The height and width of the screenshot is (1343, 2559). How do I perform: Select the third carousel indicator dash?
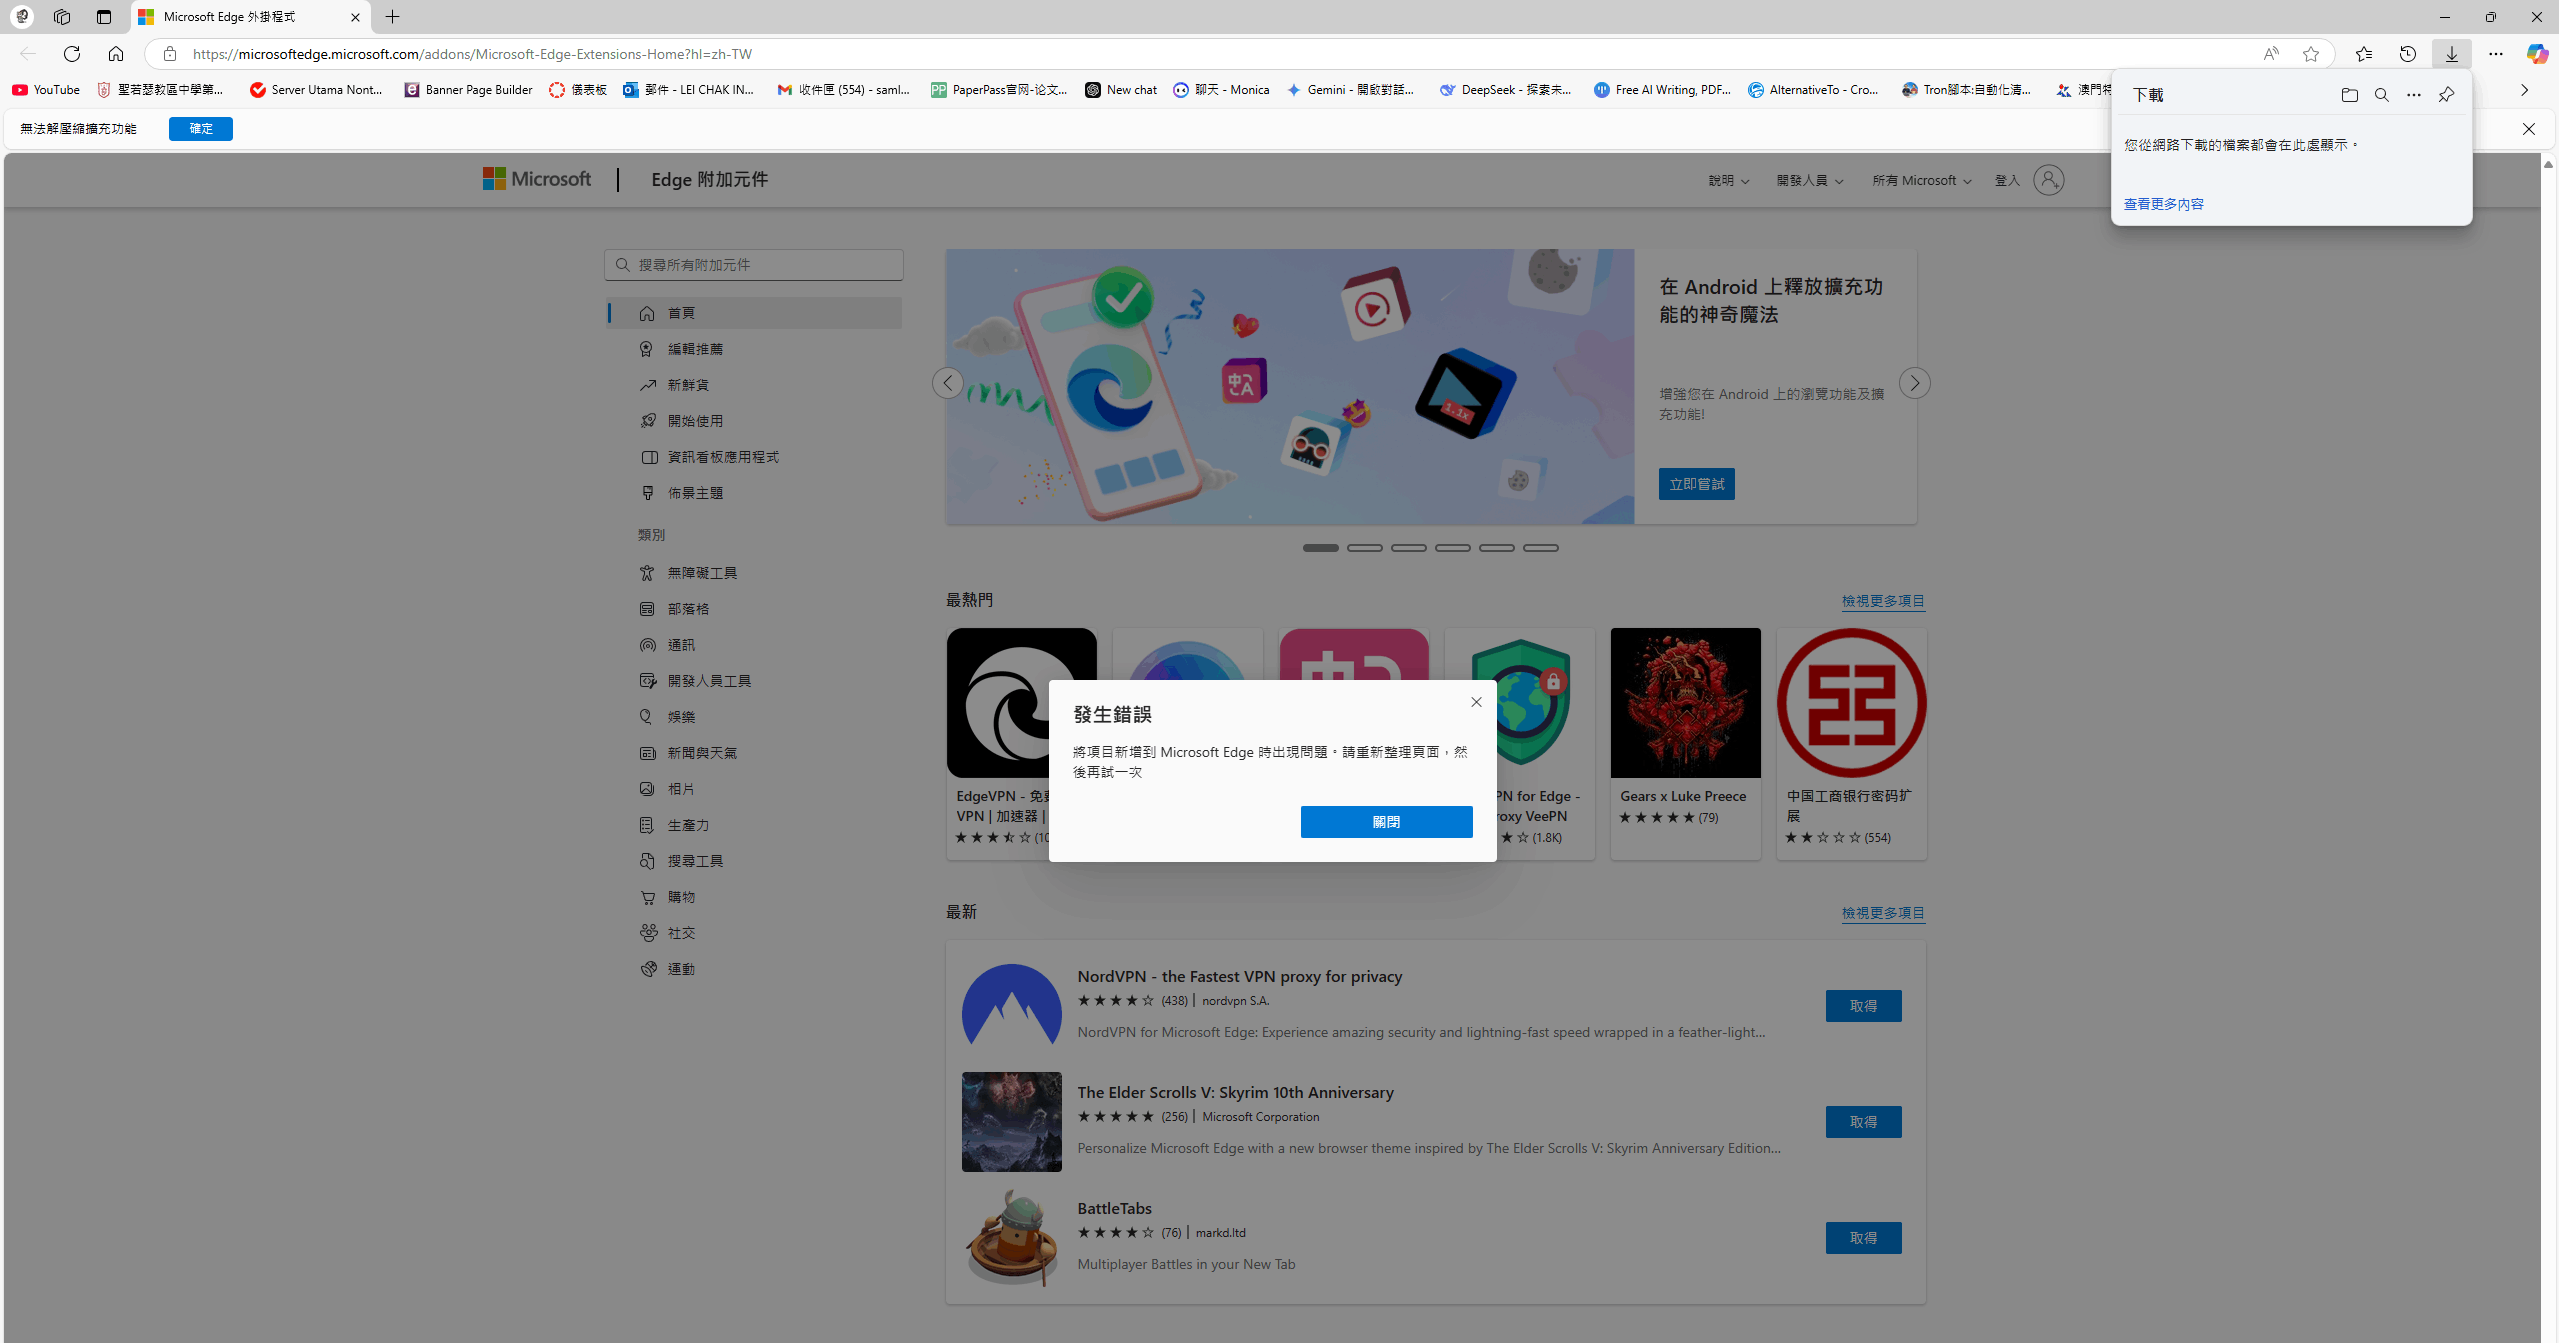(1408, 548)
